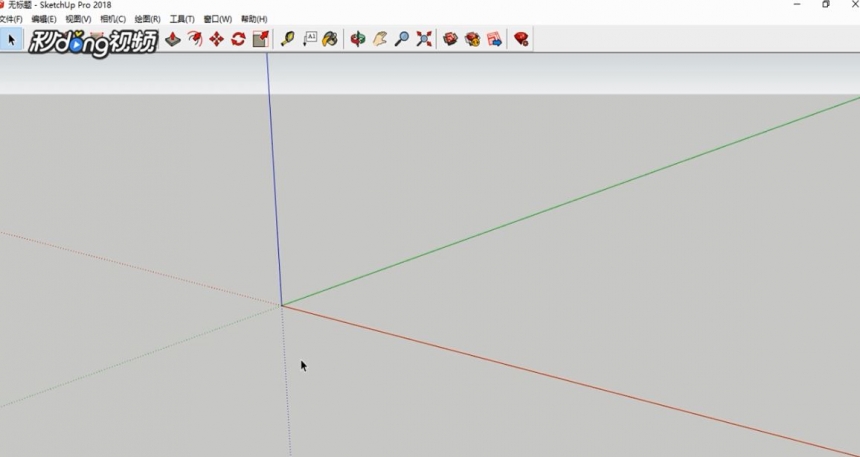Open the 编辑(E) menu
Viewport: 860px width, 457px height.
pos(44,19)
